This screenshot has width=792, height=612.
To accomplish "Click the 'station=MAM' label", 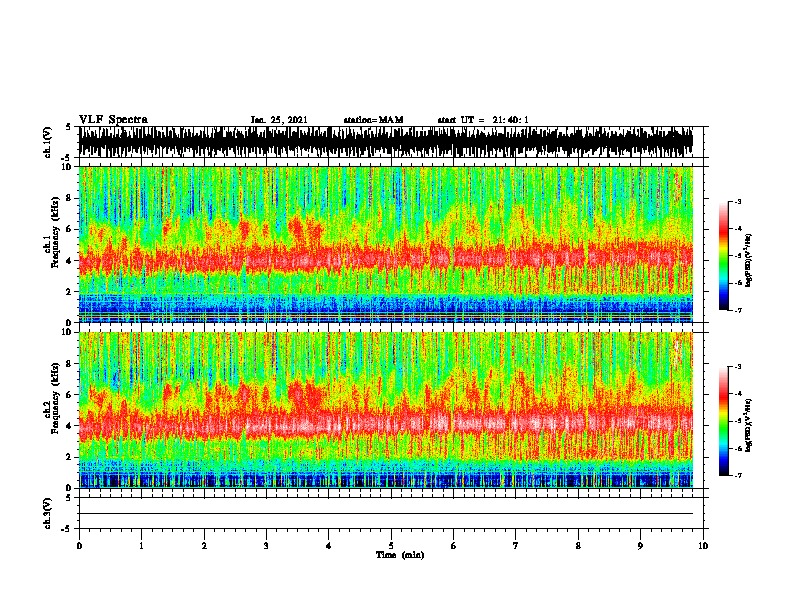I will pyautogui.click(x=374, y=120).
